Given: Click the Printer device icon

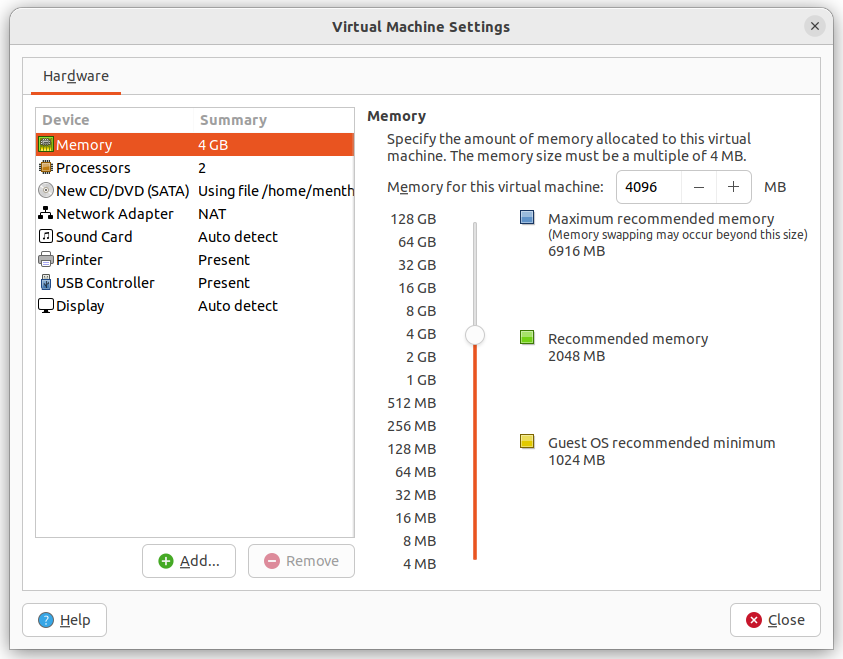Looking at the screenshot, I should (46, 259).
